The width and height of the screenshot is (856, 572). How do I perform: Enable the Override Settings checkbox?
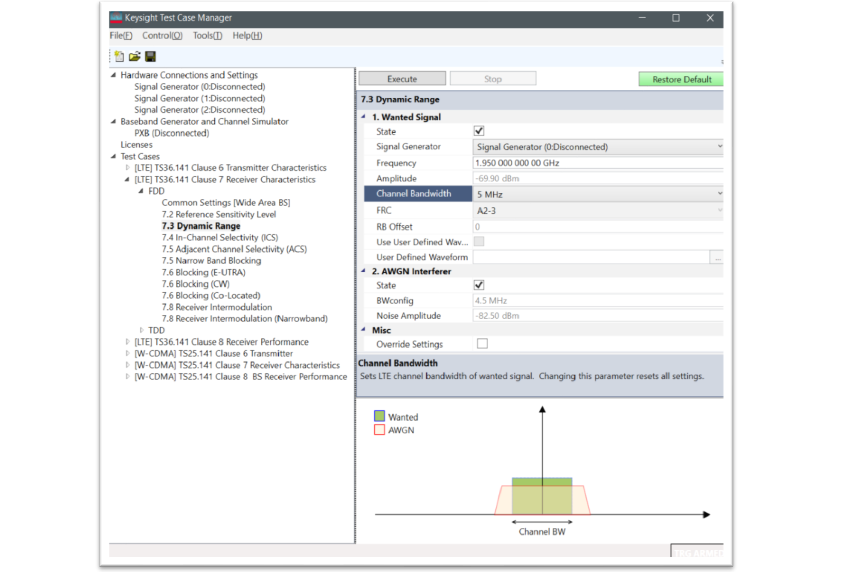click(482, 343)
